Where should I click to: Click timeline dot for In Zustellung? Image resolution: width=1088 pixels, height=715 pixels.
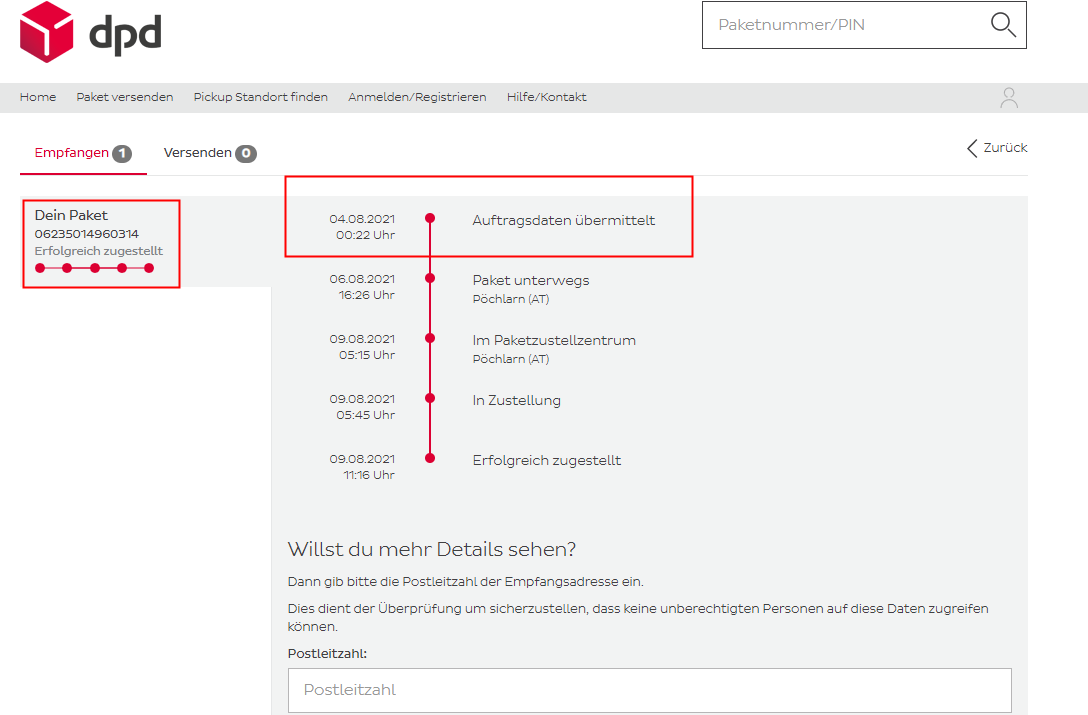430,398
